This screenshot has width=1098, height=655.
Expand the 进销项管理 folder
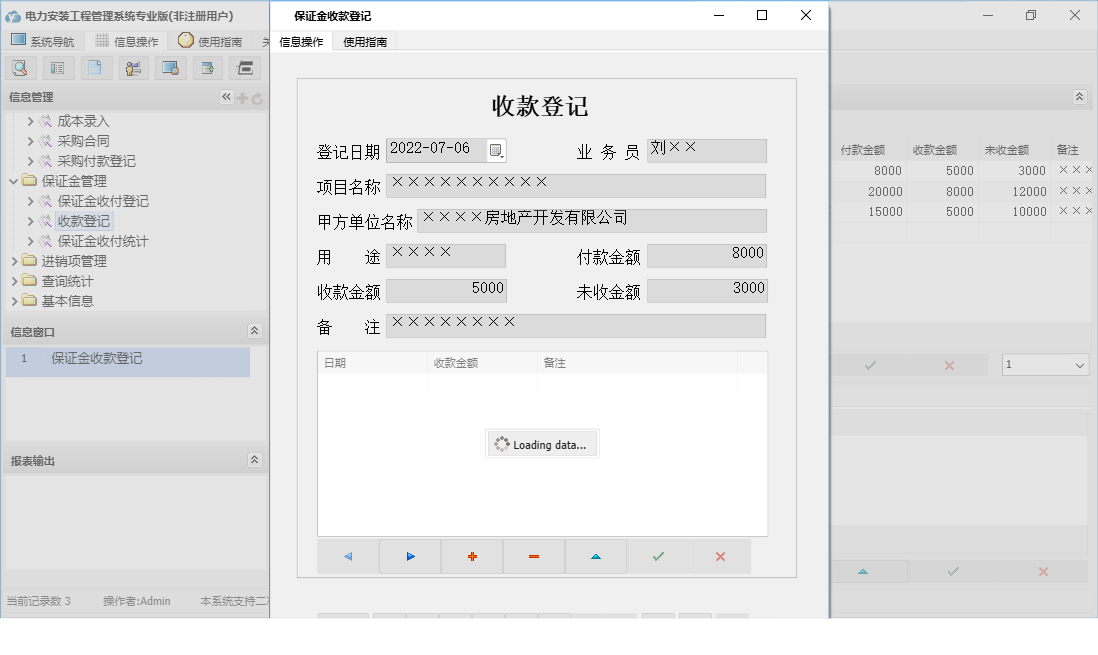tap(14, 261)
